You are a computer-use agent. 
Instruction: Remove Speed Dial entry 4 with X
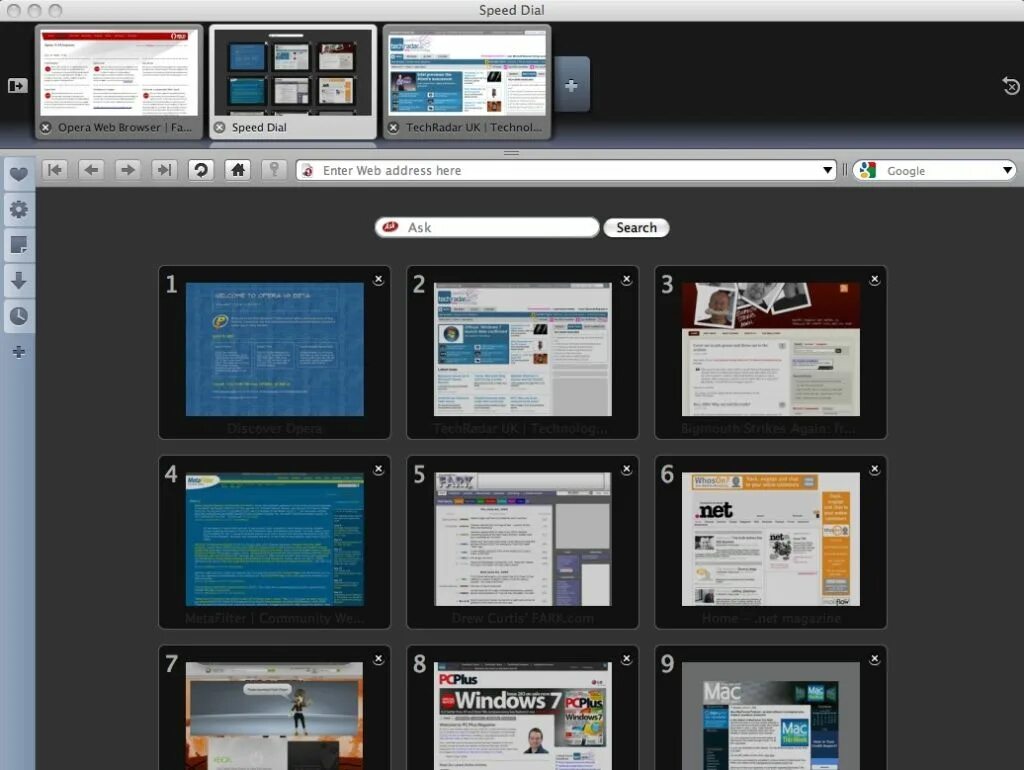click(x=378, y=470)
